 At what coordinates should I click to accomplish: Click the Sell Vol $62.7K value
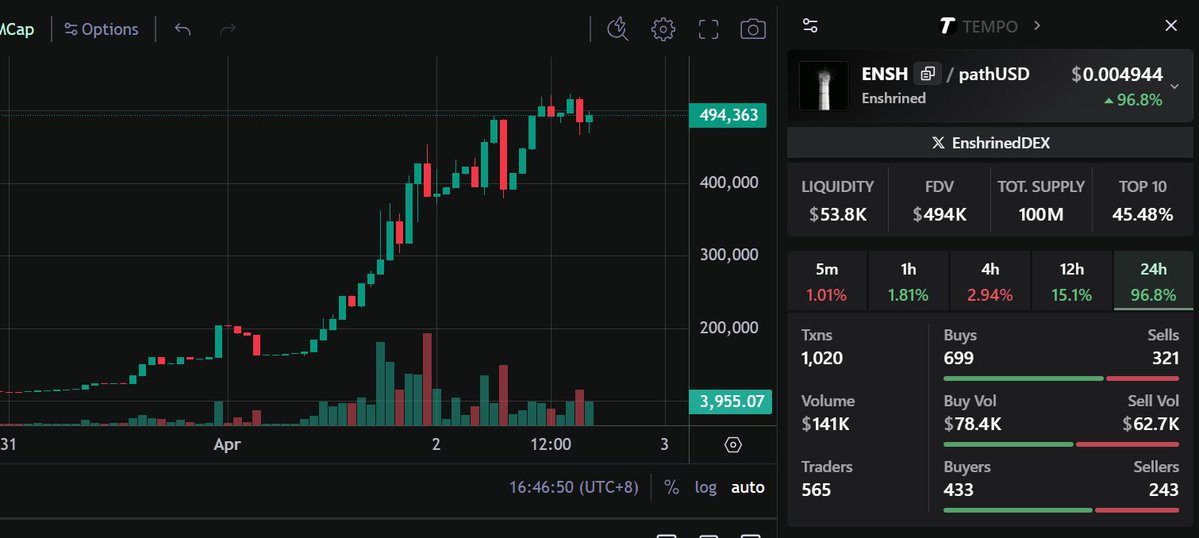1151,423
